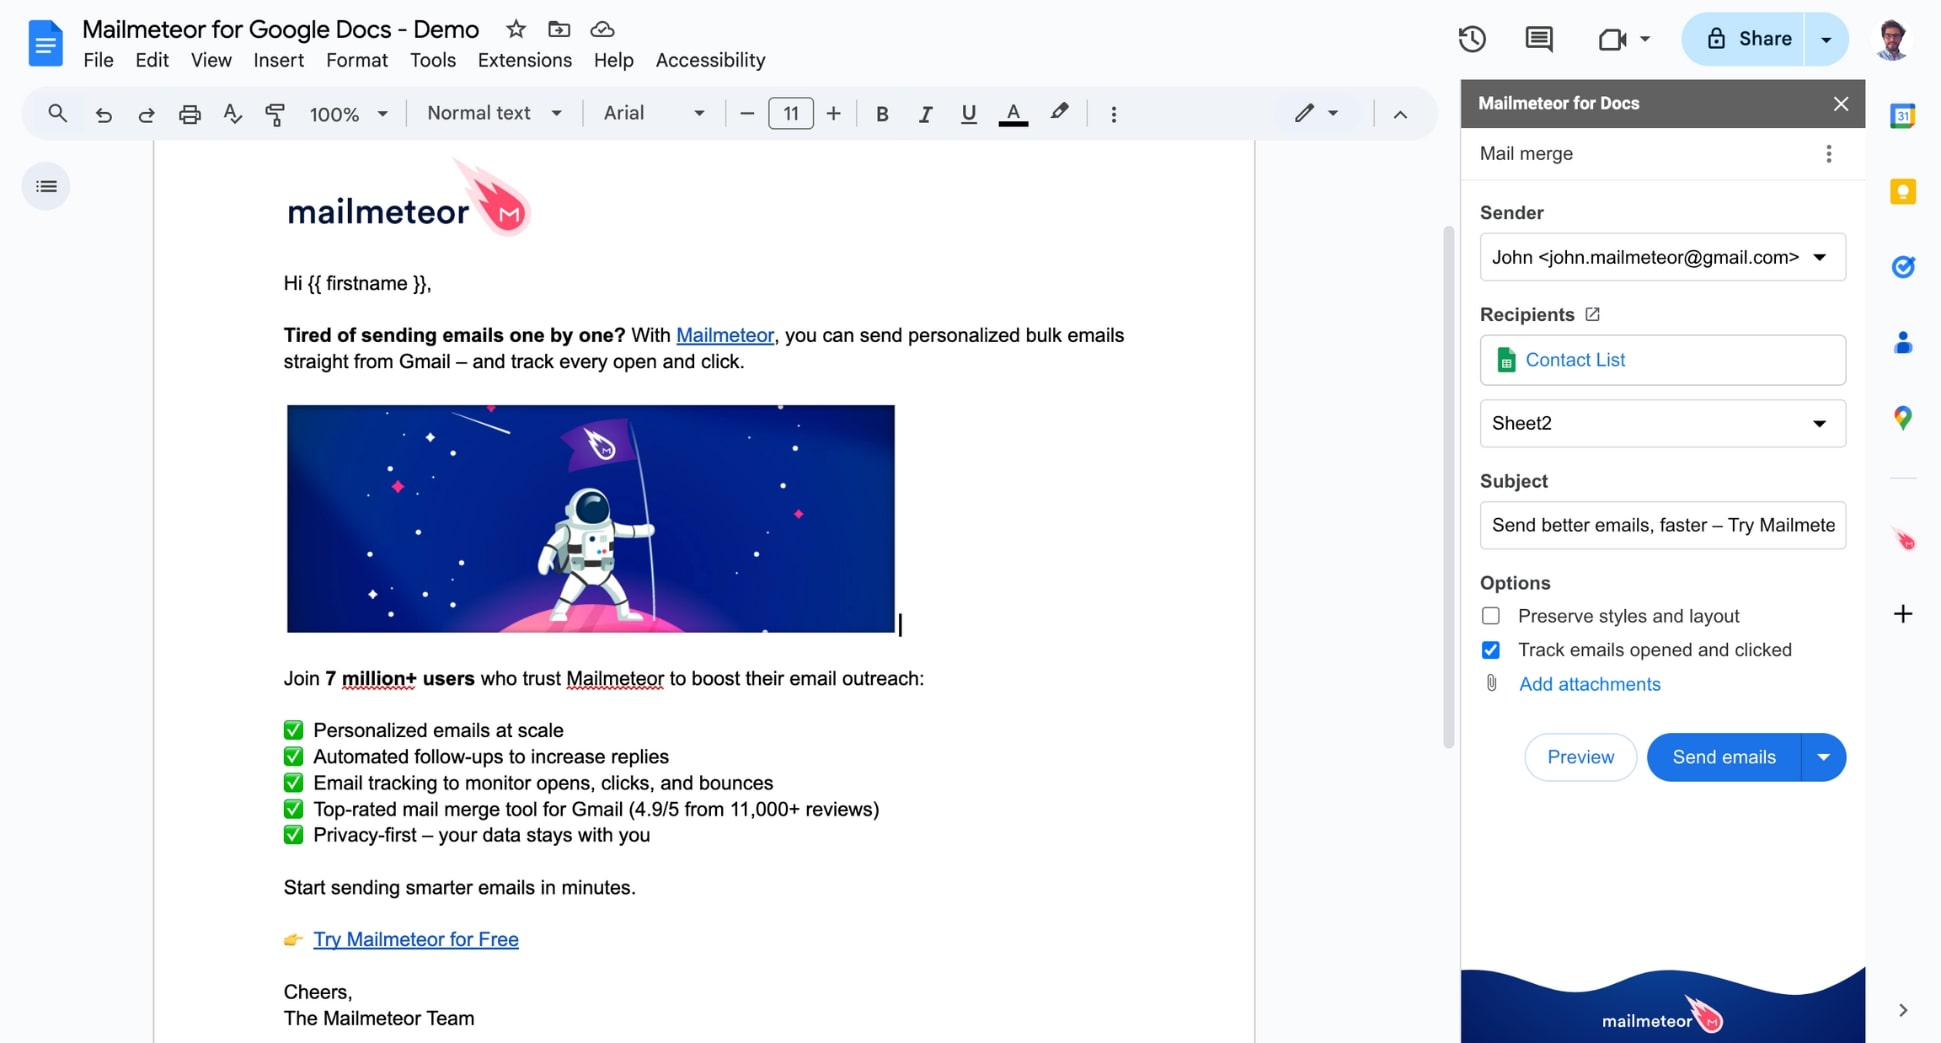Click the Subject input field
Viewport: 1941px width, 1043px height.
(1662, 525)
